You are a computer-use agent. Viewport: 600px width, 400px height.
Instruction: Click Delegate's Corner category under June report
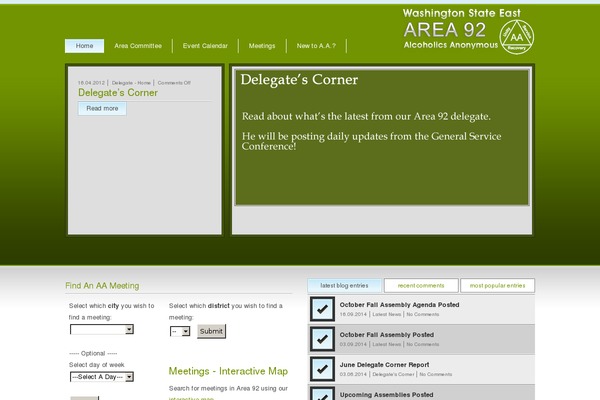pos(393,374)
